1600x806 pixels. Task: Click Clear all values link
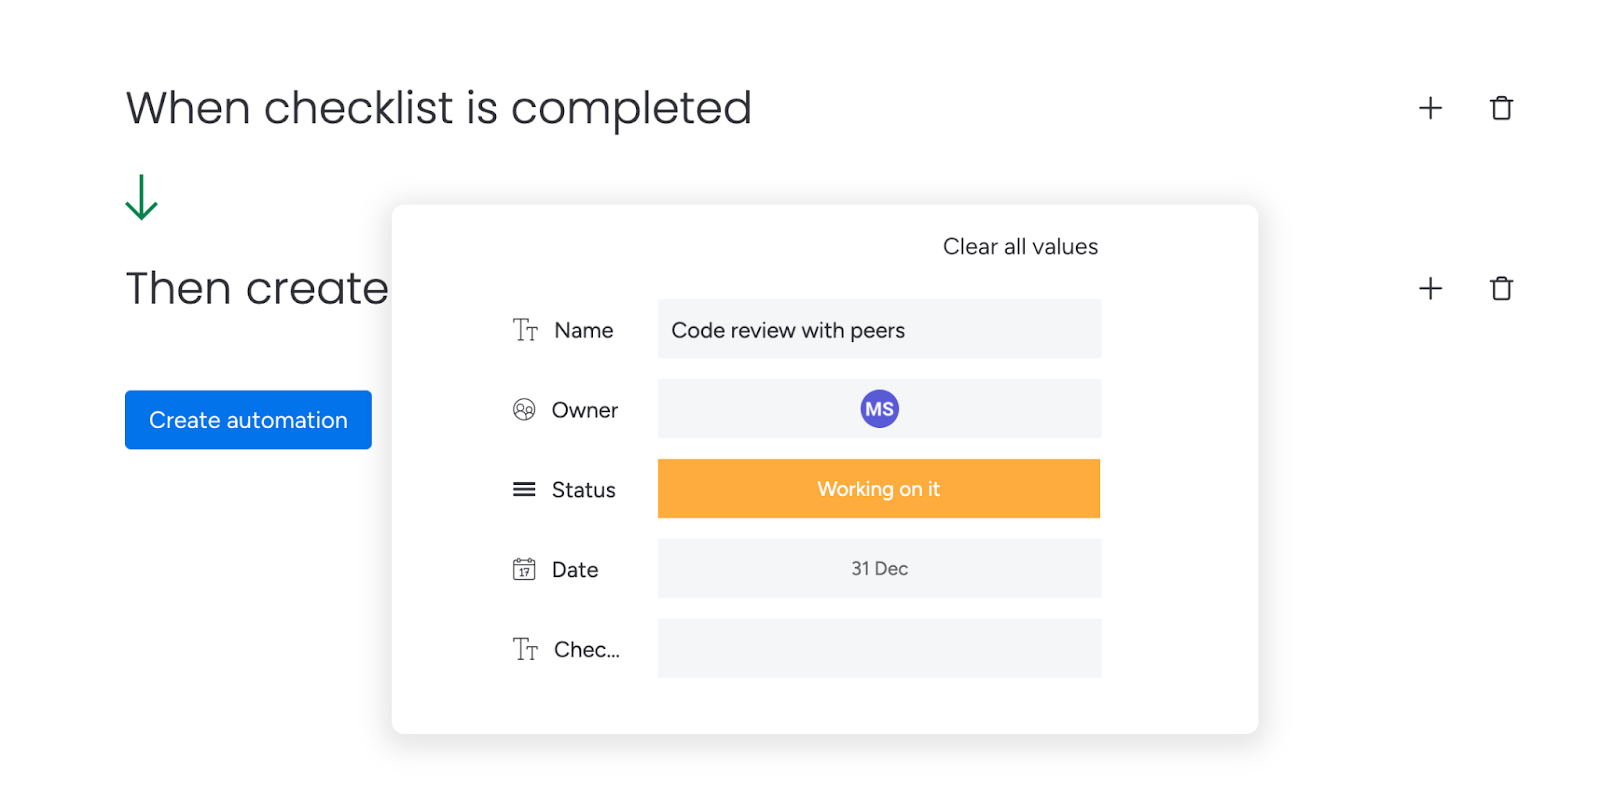pyautogui.click(x=1020, y=247)
